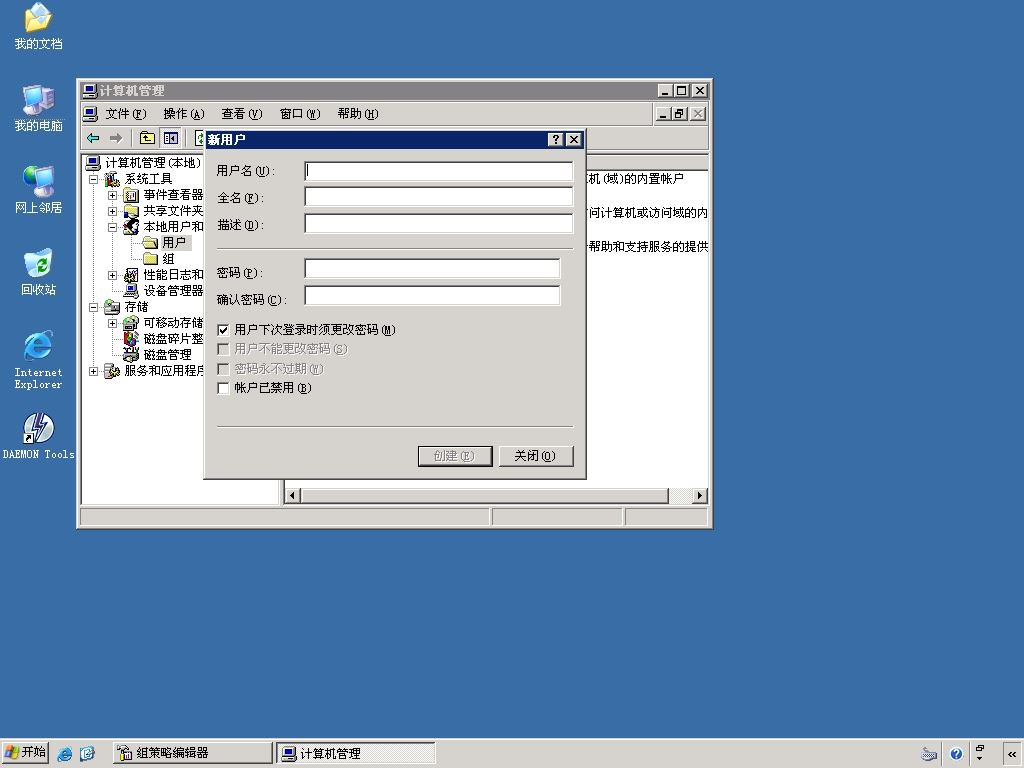Select Internet Explorer desktop icon
Image resolution: width=1024 pixels, height=768 pixels.
click(x=38, y=360)
